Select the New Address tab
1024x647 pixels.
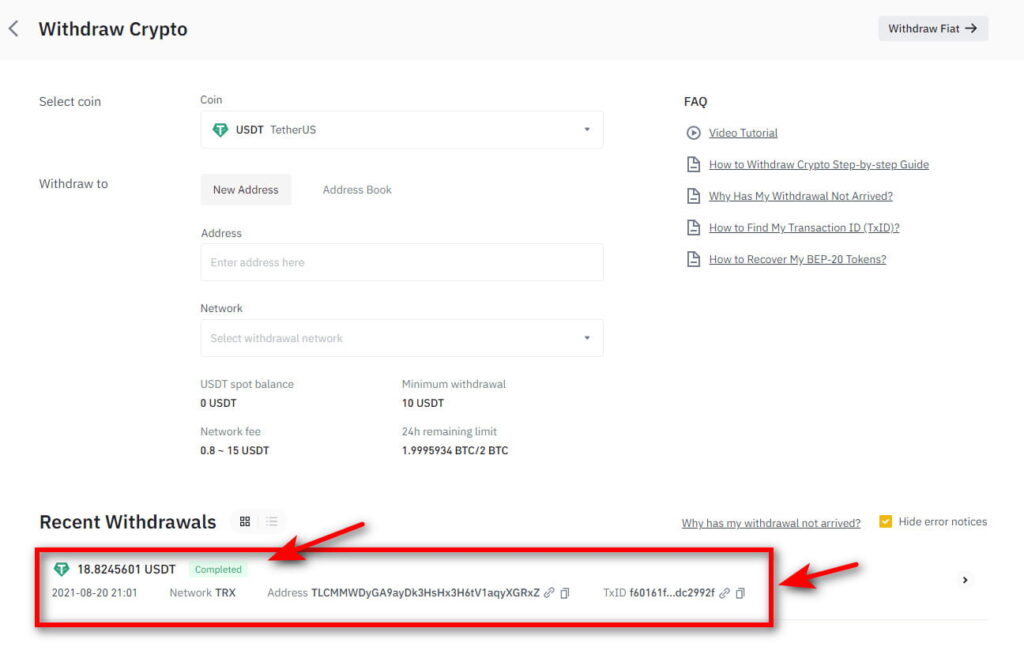coord(246,190)
